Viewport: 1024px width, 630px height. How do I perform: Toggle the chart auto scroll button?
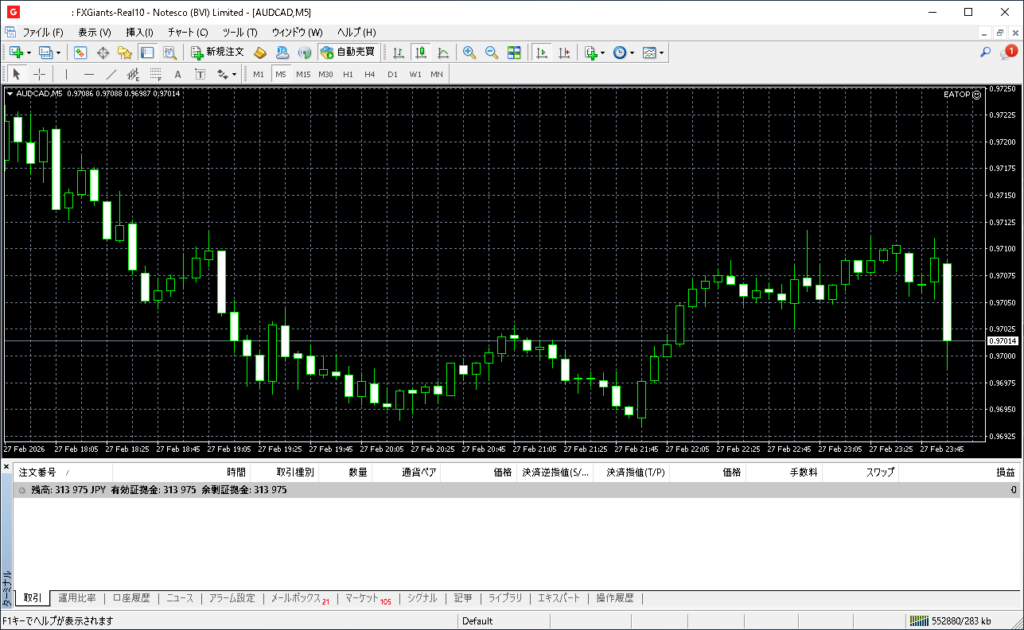pos(542,52)
